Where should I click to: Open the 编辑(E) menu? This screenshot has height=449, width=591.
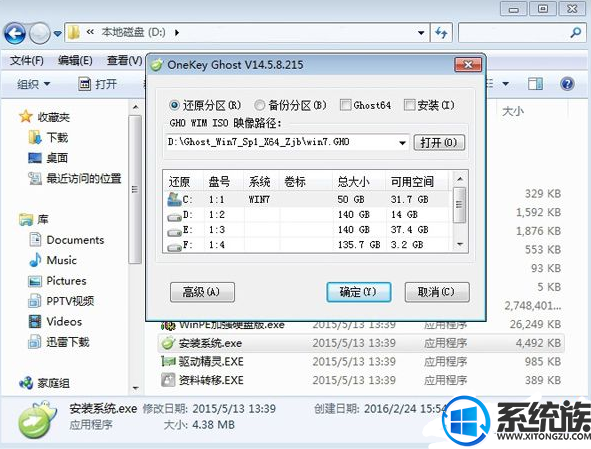click(x=75, y=60)
